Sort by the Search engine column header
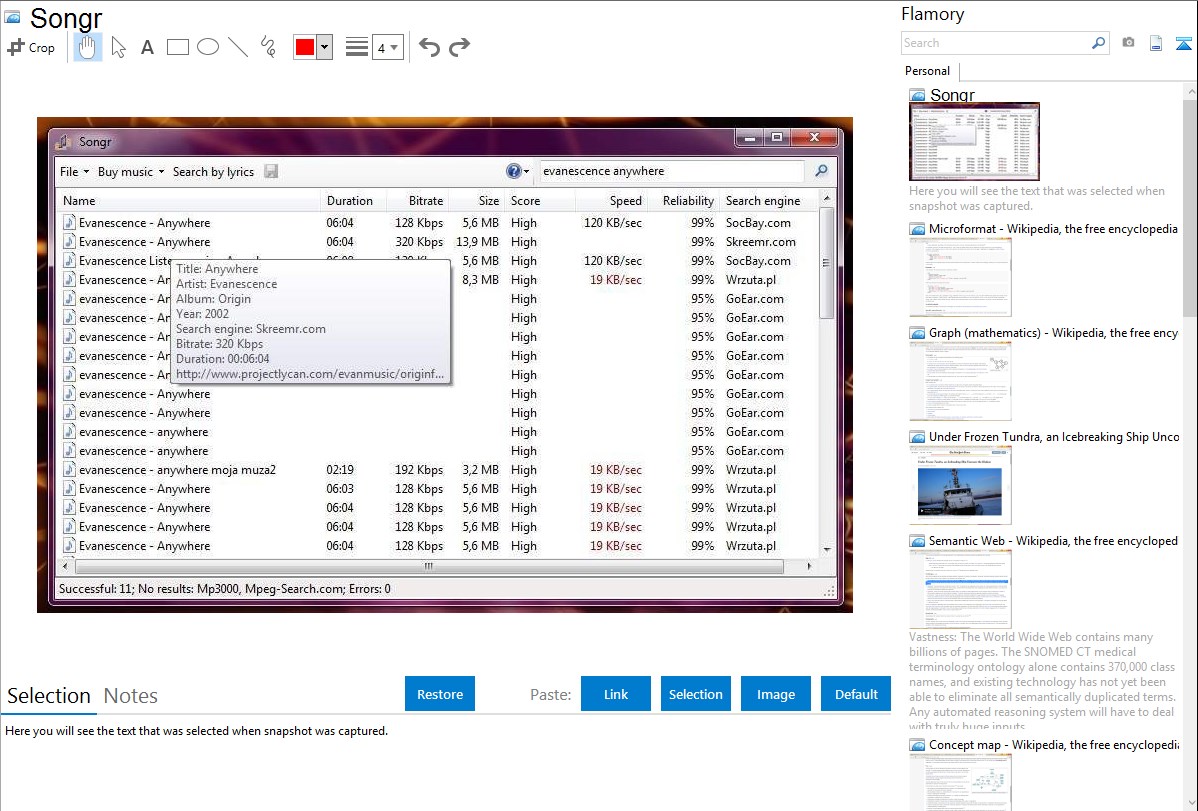This screenshot has width=1198, height=811. (x=768, y=200)
